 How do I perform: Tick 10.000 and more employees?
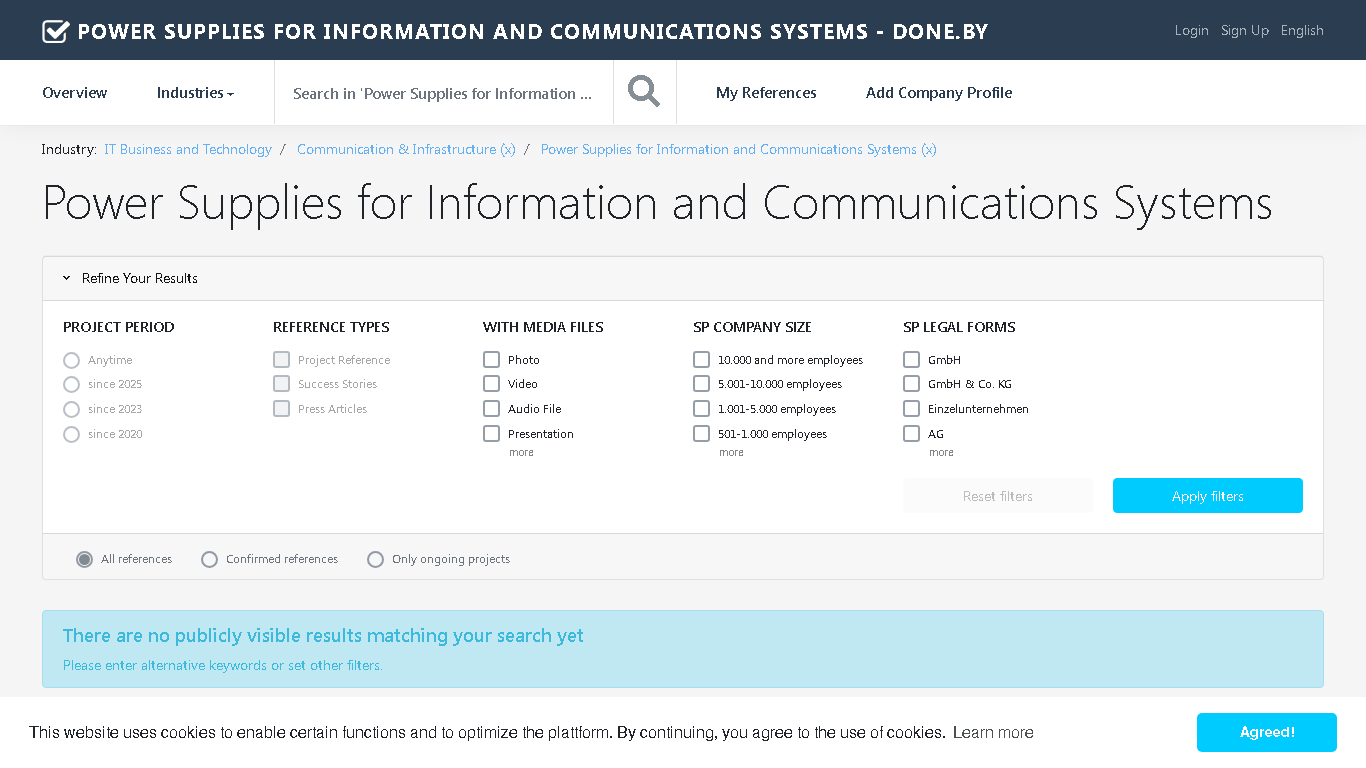pos(701,359)
